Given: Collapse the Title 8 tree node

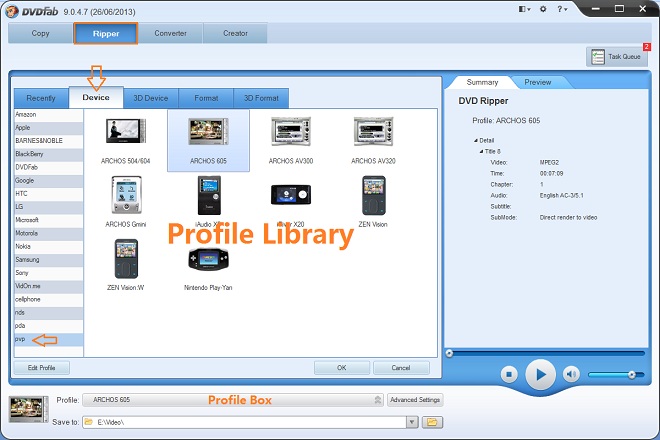Looking at the screenshot, I should 482,152.
